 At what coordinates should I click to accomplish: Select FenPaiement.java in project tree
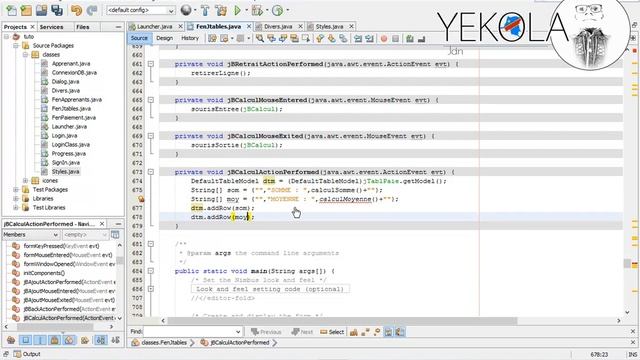point(73,118)
